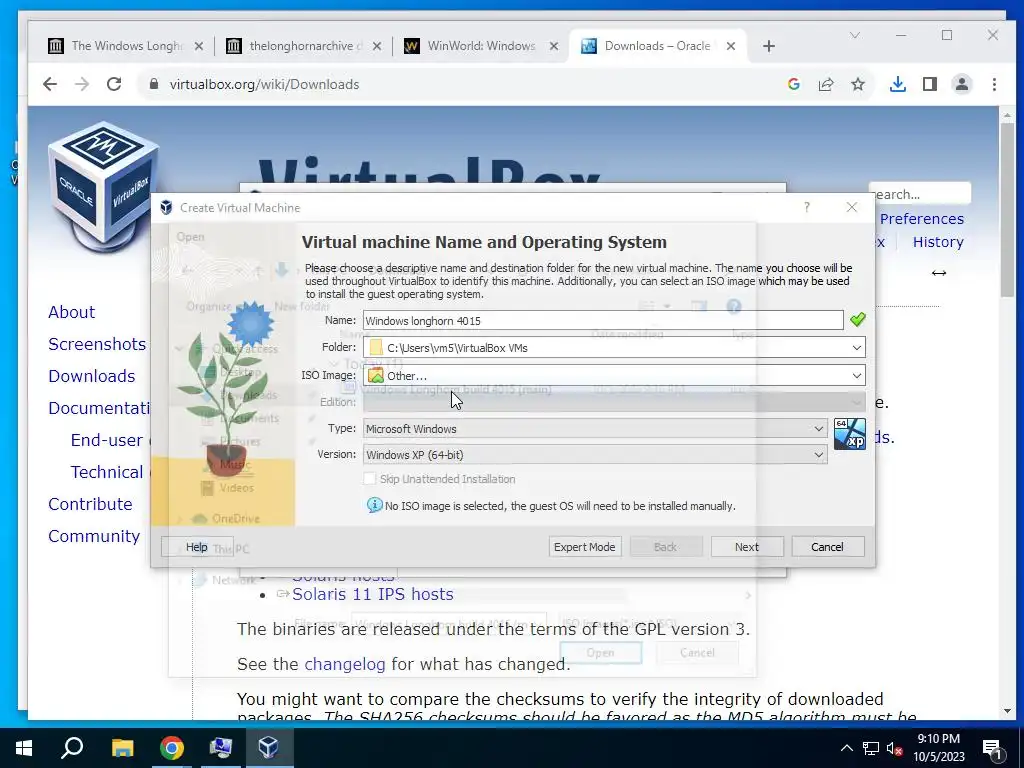The image size is (1024, 768).
Task: Switch to thelonghornarchive tab
Action: [x=305, y=46]
